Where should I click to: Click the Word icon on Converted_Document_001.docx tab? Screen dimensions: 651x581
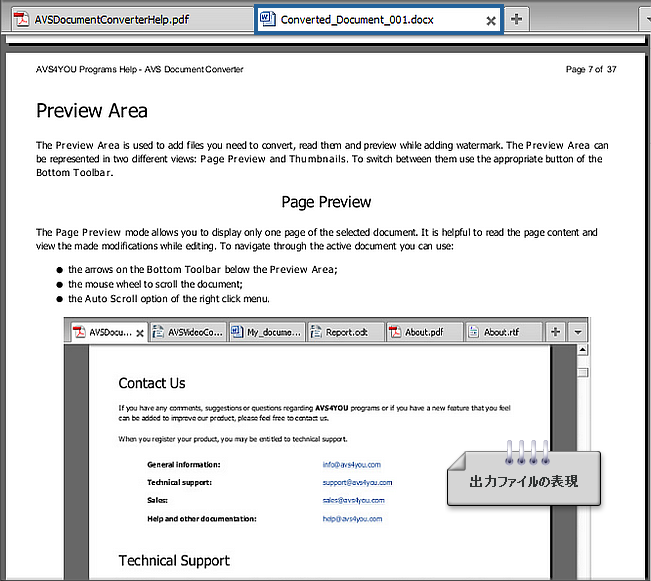click(268, 18)
